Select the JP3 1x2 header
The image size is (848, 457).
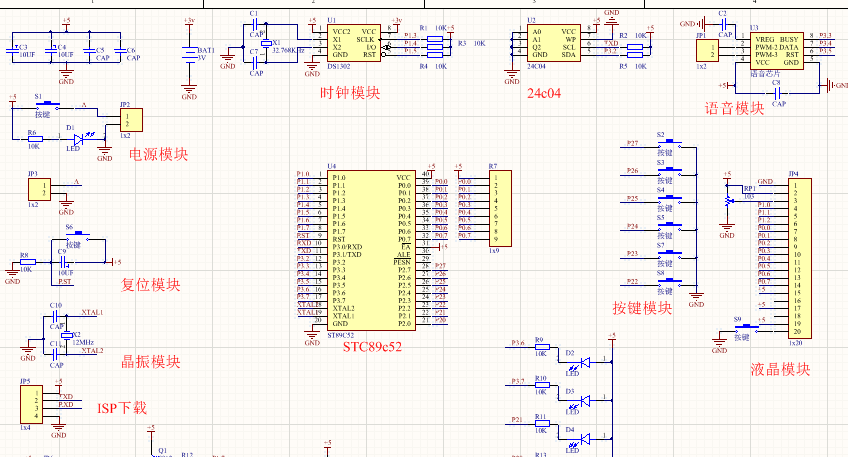tap(39, 190)
